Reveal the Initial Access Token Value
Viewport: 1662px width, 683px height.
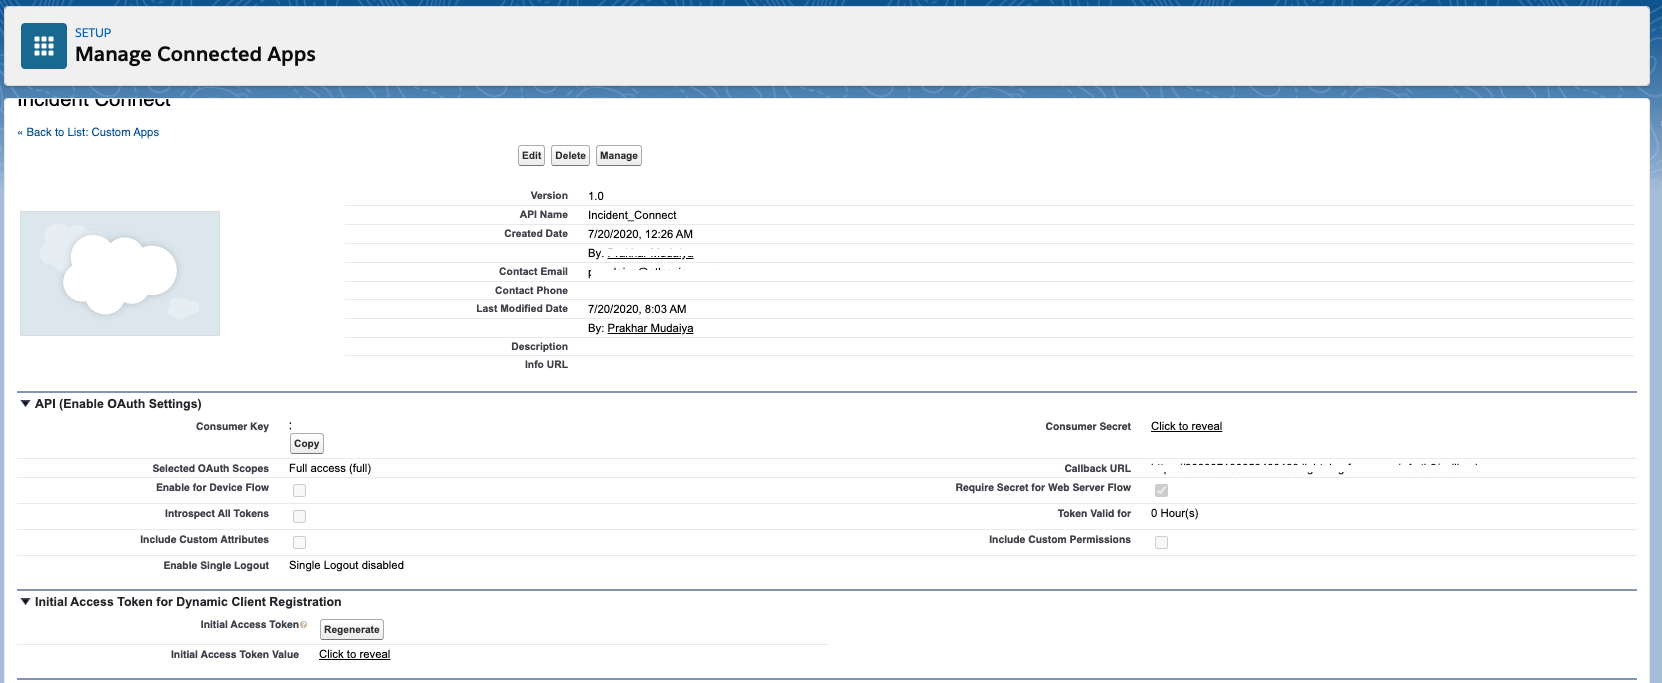pos(354,654)
